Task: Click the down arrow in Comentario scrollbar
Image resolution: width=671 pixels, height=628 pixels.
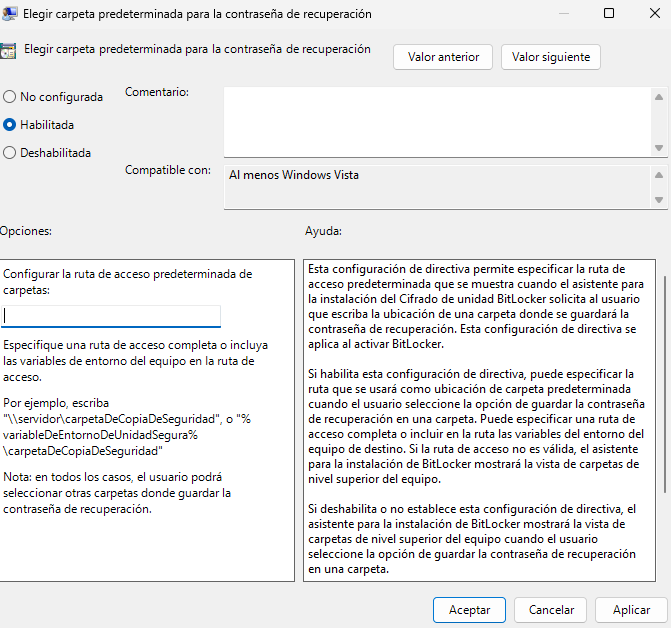Action: click(x=658, y=147)
